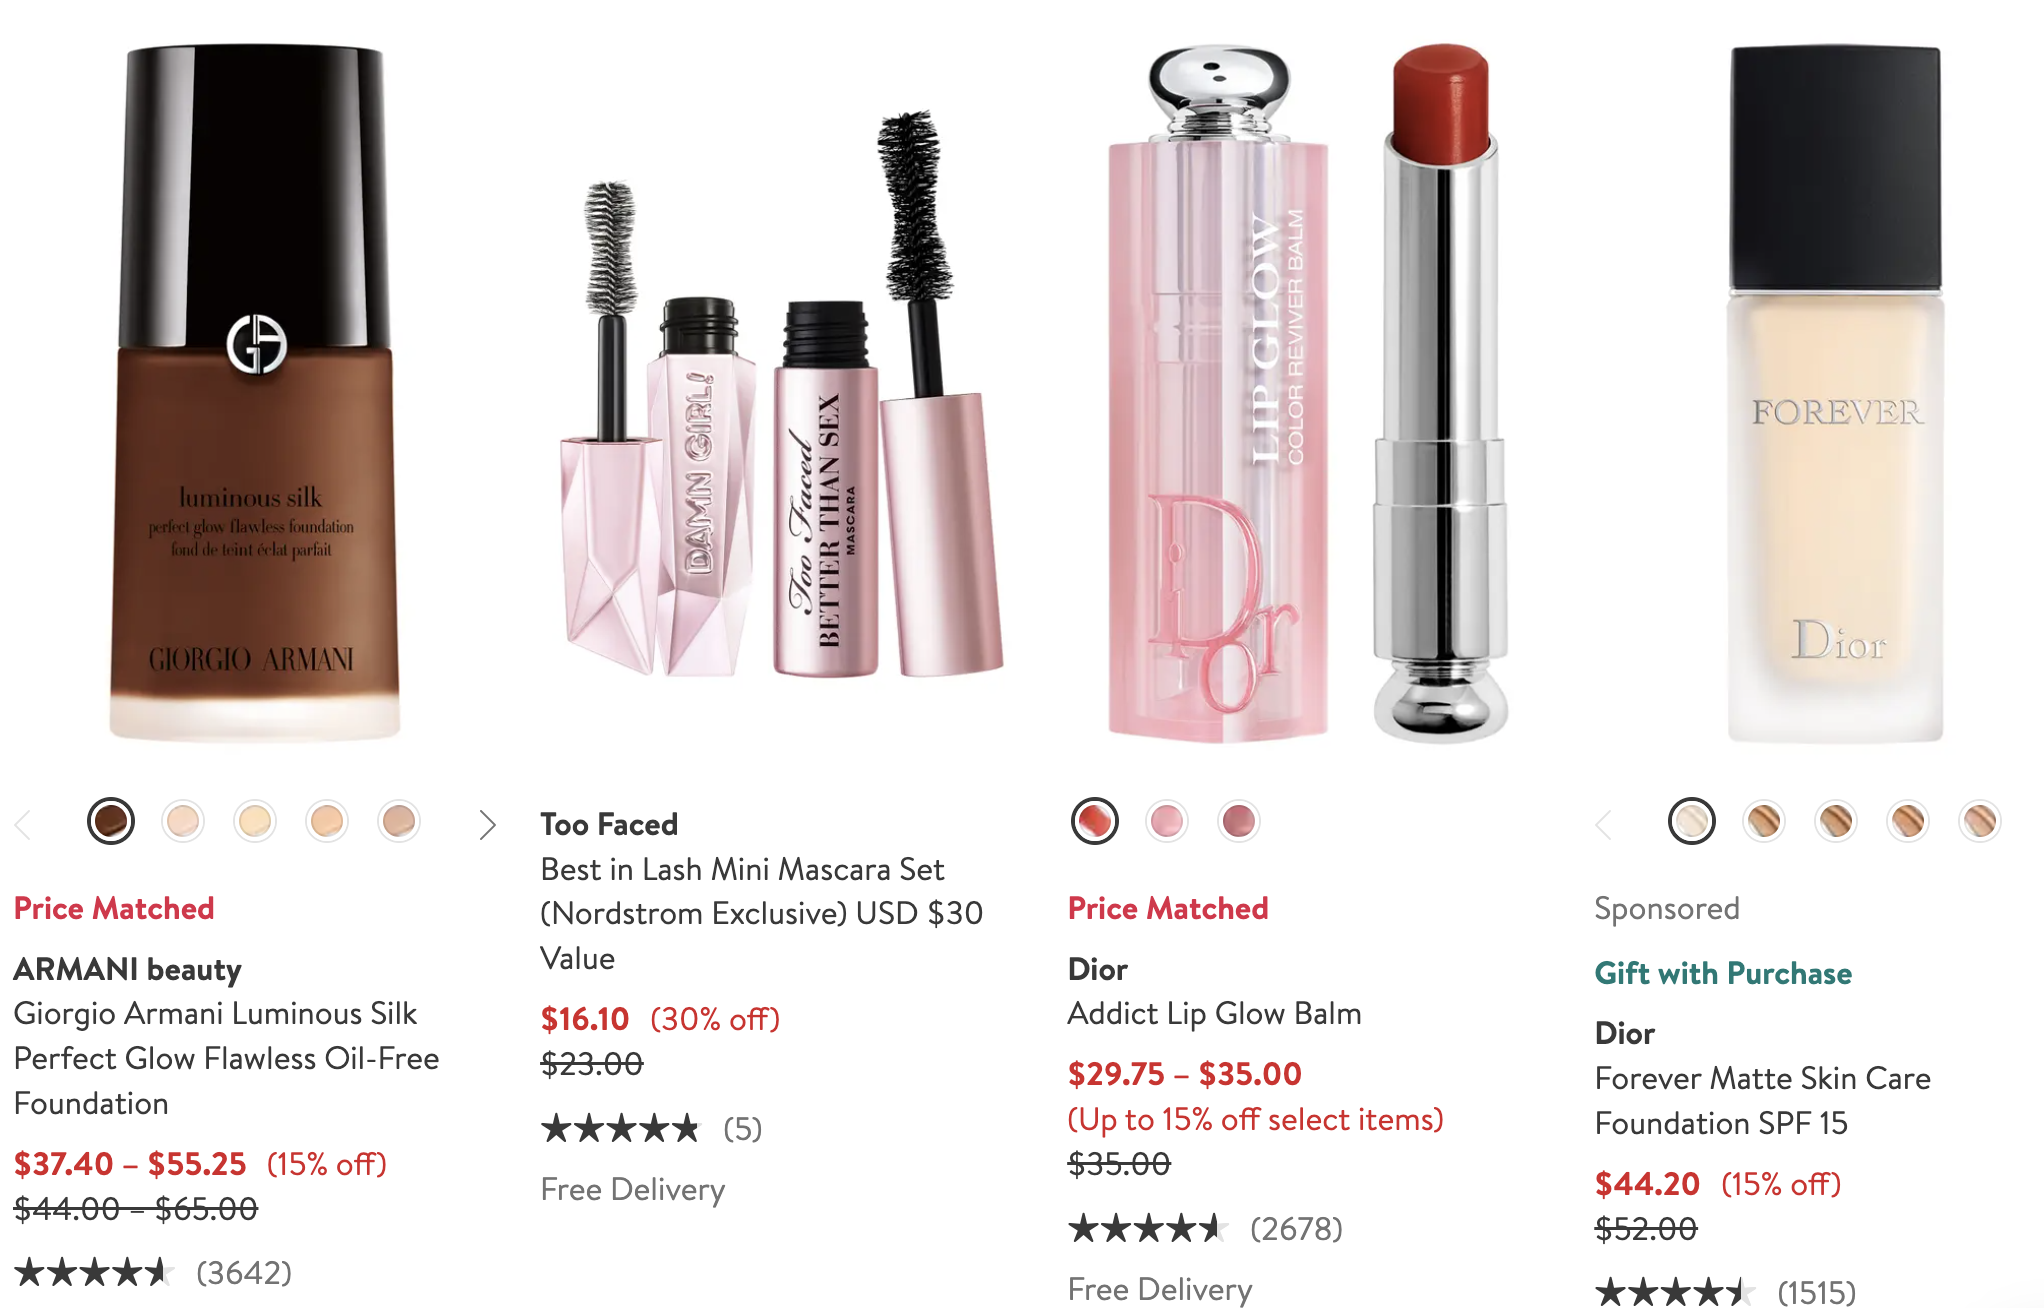Viewport: 2044px width, 1308px height.
Task: Open Best in Lash Mini Mascara Set
Action: pos(761,913)
